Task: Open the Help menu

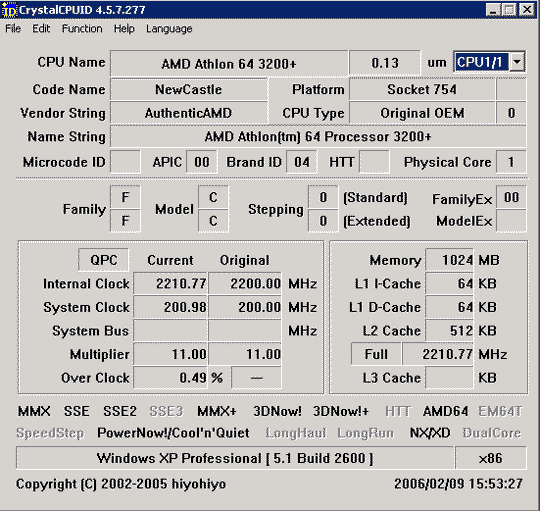Action: click(124, 29)
